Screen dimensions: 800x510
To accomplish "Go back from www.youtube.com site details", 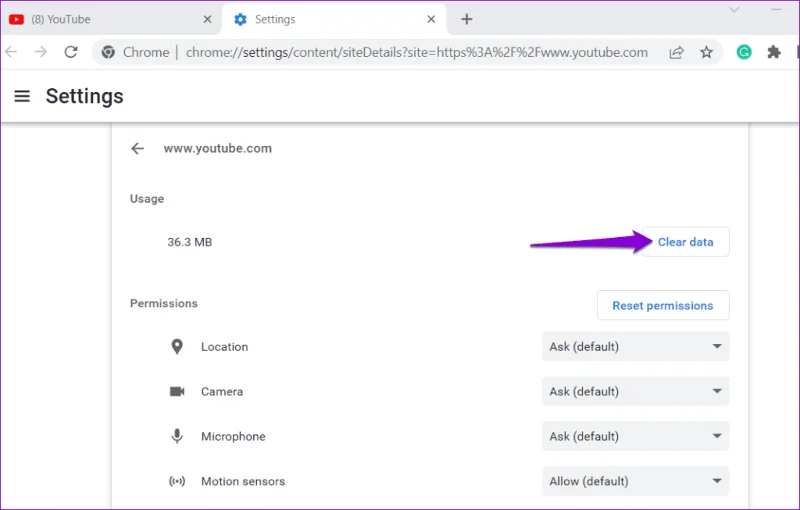I will 138,148.
